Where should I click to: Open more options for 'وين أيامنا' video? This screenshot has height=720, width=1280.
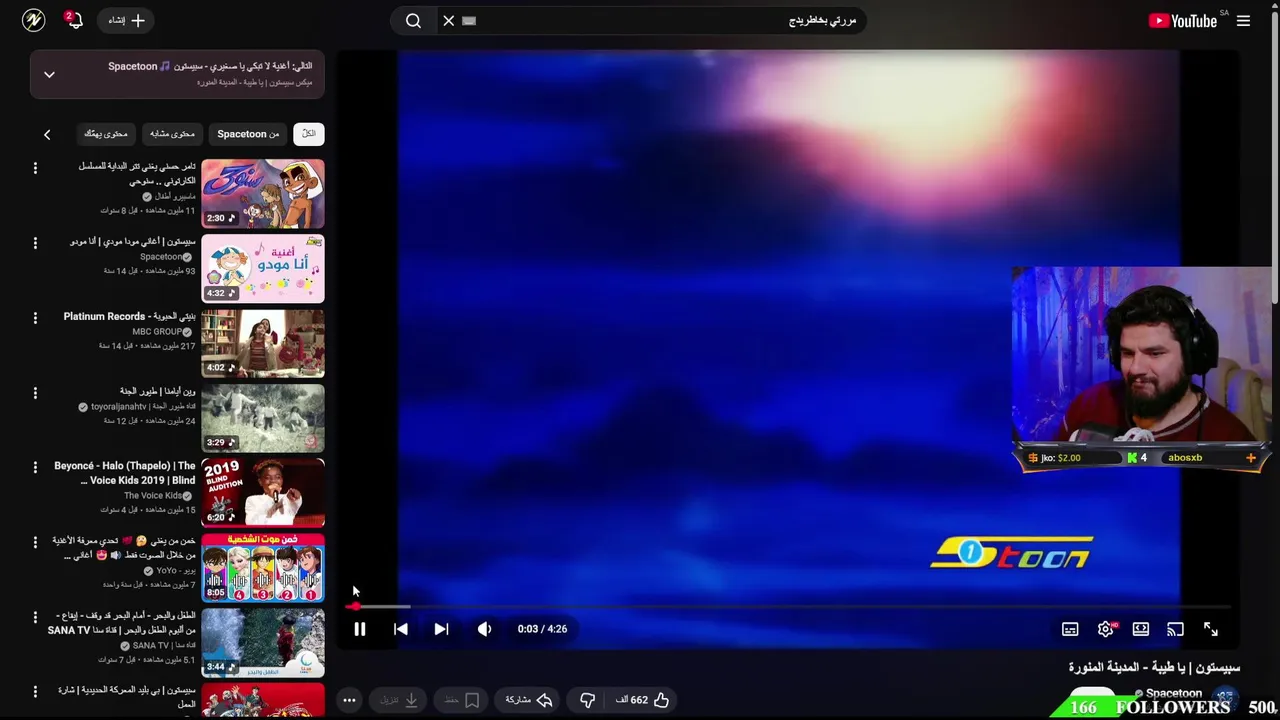click(35, 393)
